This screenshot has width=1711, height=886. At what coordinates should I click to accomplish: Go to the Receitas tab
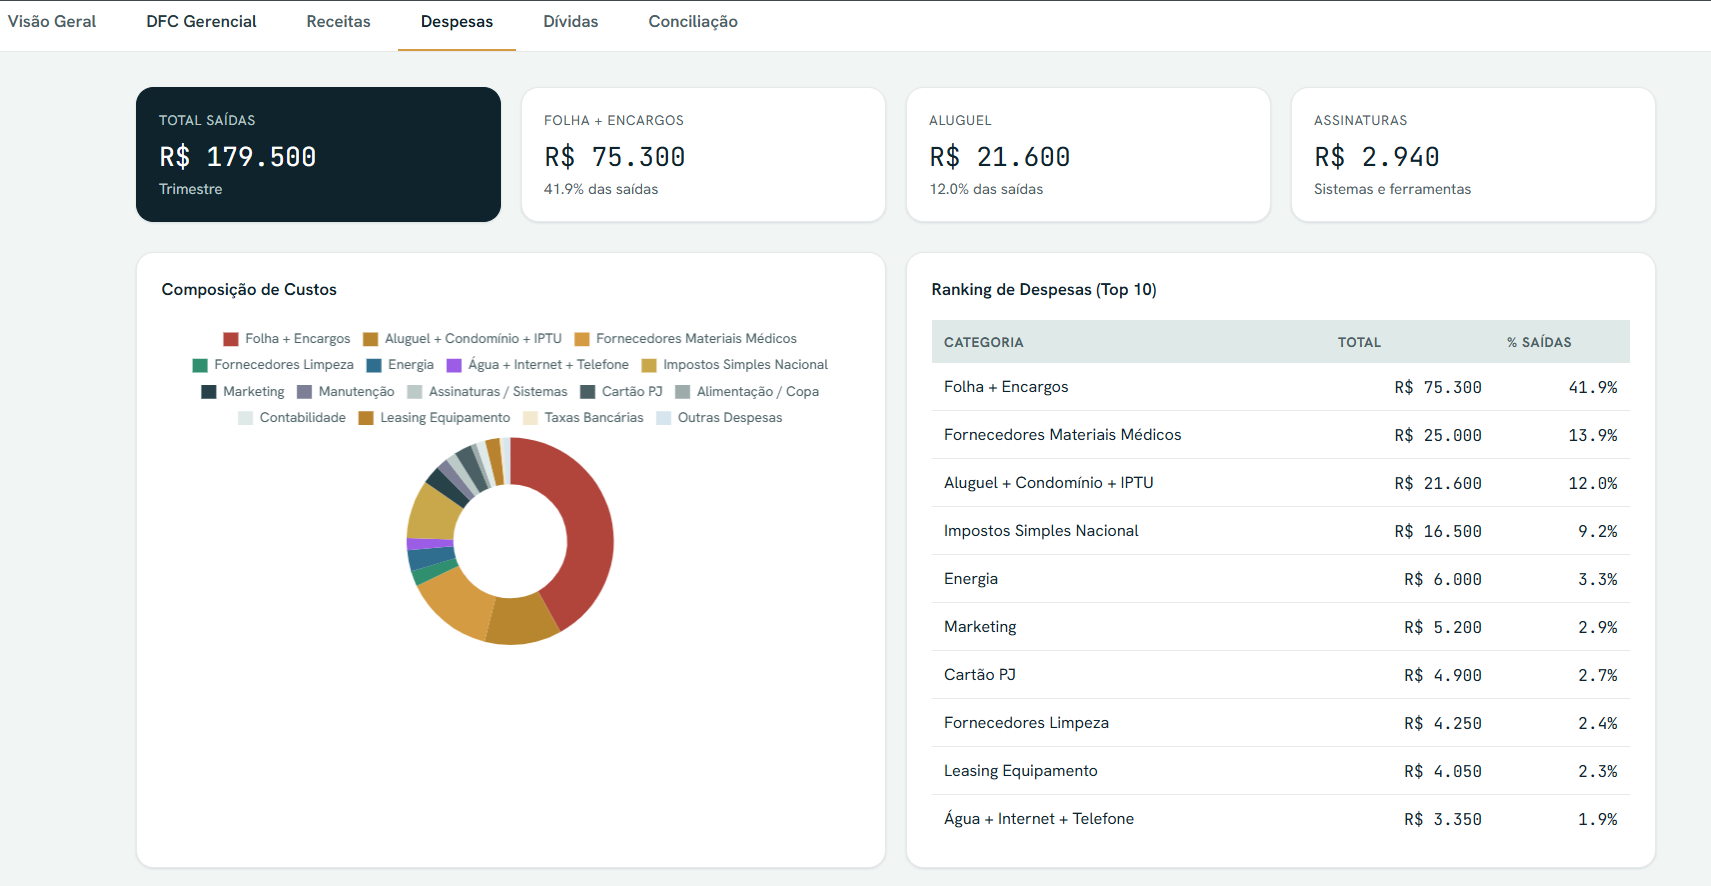[x=338, y=22]
